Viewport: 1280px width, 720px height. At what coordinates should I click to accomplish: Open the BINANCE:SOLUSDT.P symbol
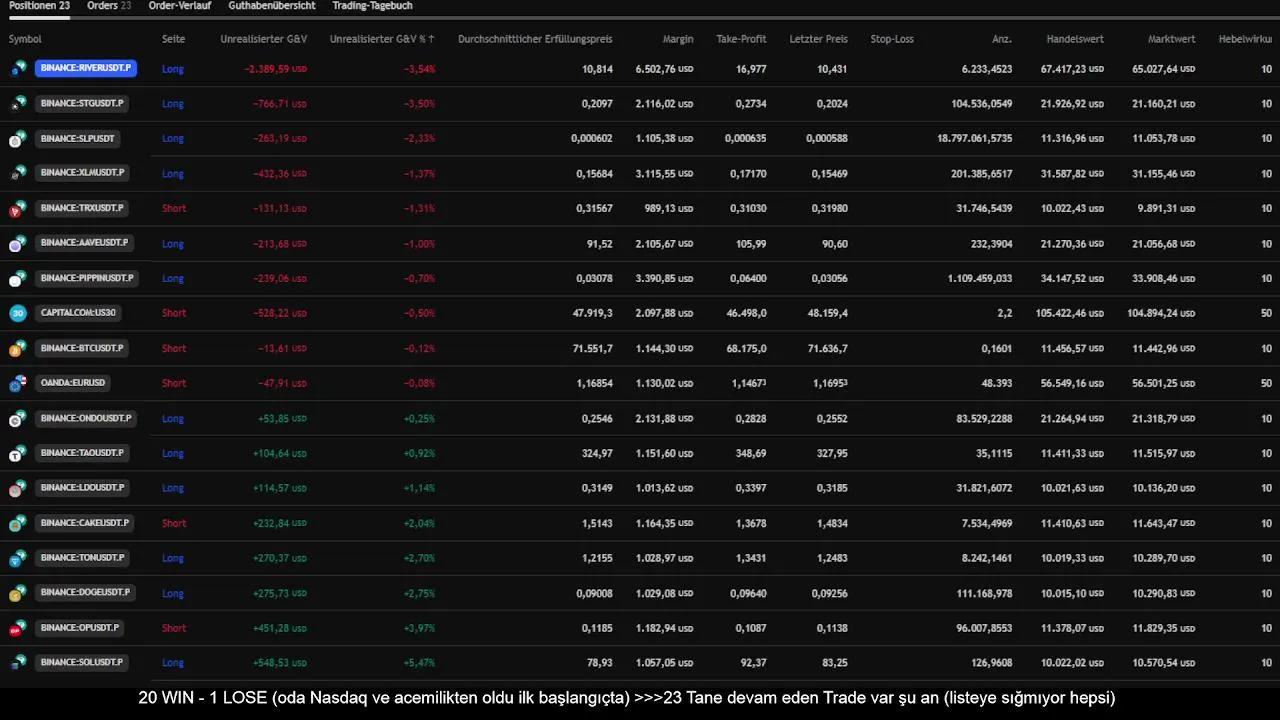pyautogui.click(x=83, y=662)
